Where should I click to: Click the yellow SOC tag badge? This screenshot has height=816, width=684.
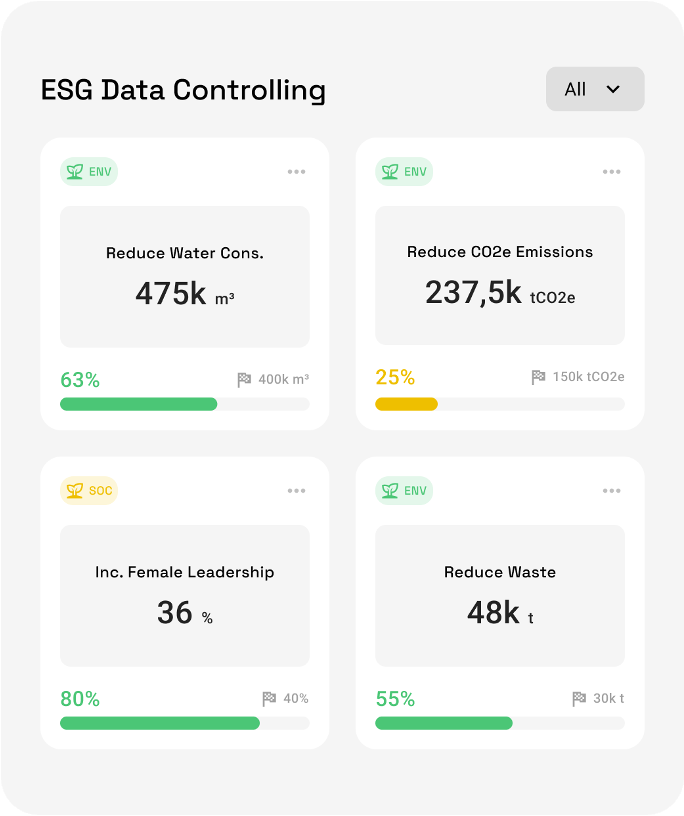pos(89,491)
